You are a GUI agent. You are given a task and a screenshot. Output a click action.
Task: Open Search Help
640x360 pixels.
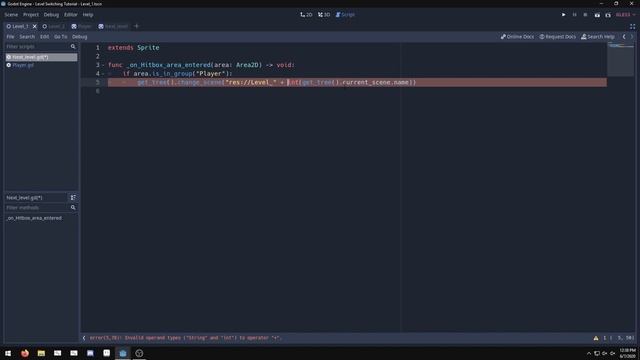[598, 37]
